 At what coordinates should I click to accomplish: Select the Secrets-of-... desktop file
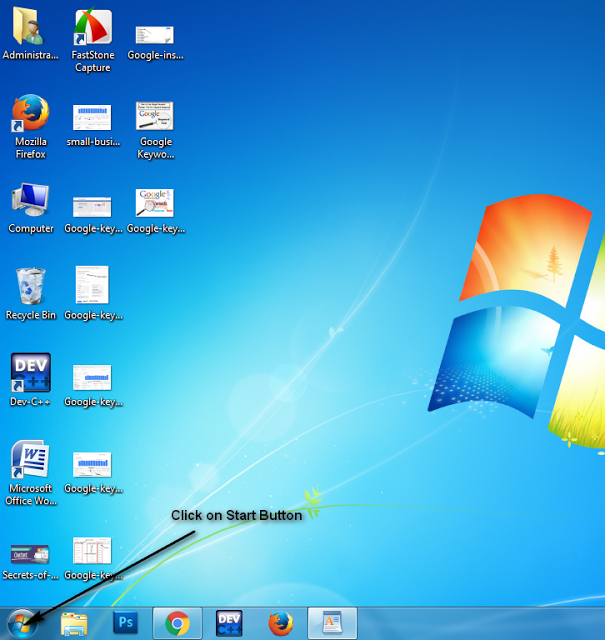tap(31, 562)
